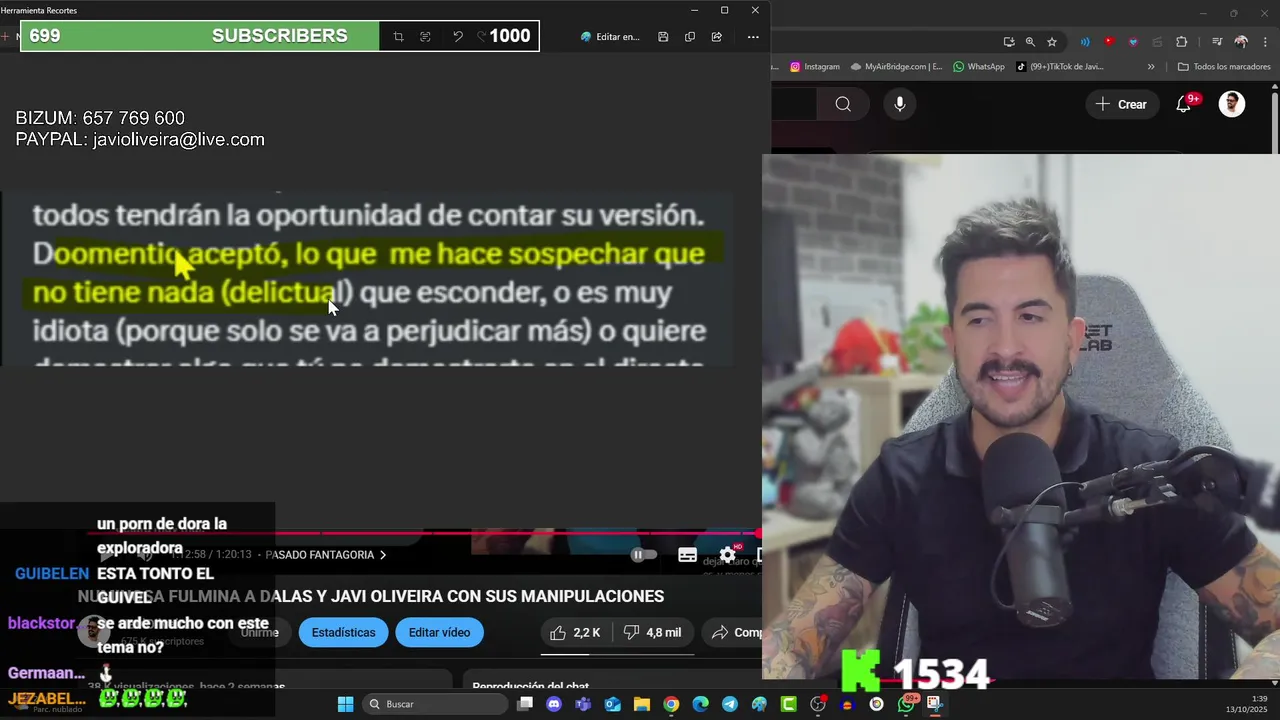Click the taskbar 'Buscar' search box
1280x720 pixels.
point(434,704)
